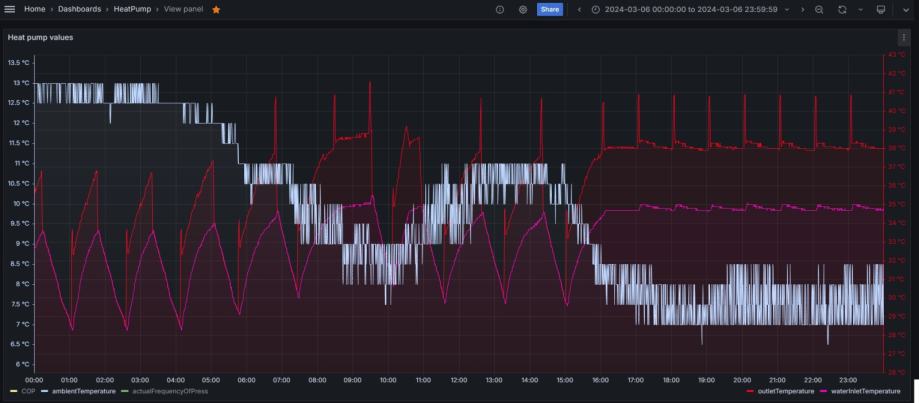
Task: Click the 18:00 x-axis label
Action: [670, 380]
